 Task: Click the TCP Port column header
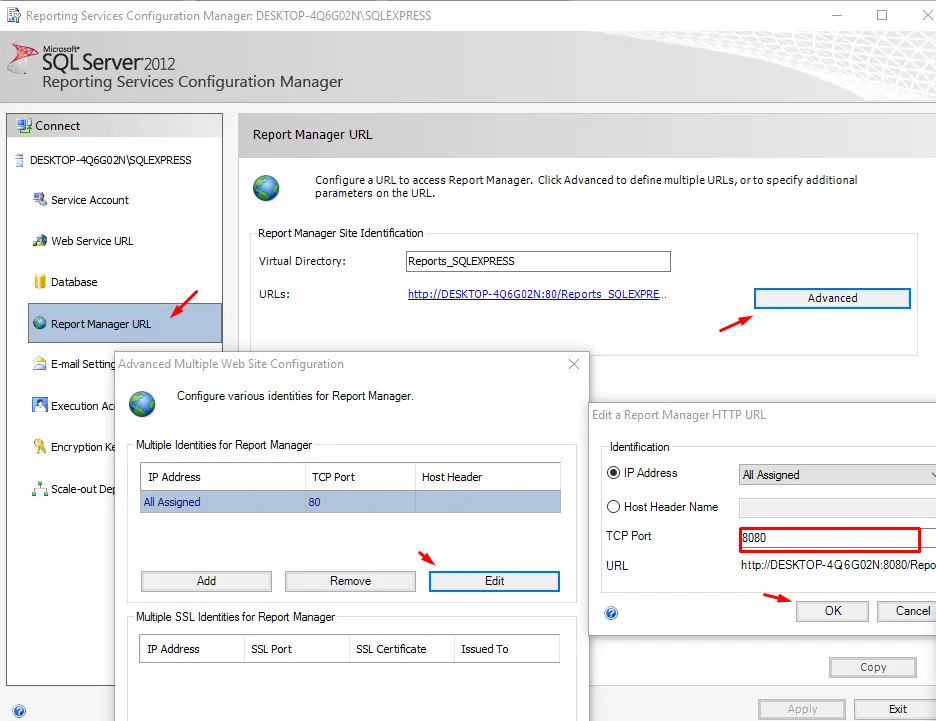(360, 477)
